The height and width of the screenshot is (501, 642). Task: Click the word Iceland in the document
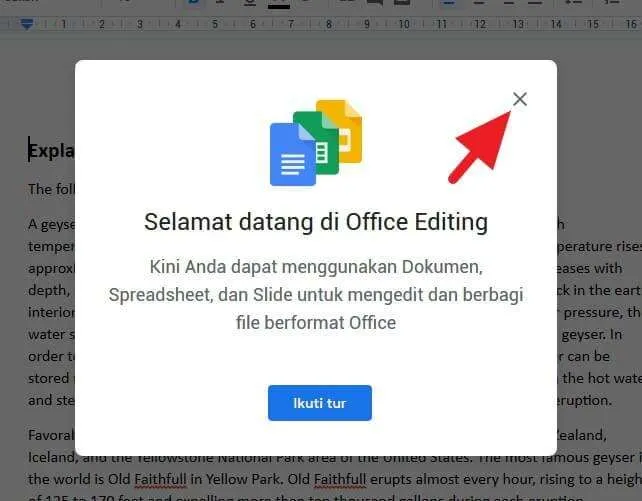click(x=52, y=457)
